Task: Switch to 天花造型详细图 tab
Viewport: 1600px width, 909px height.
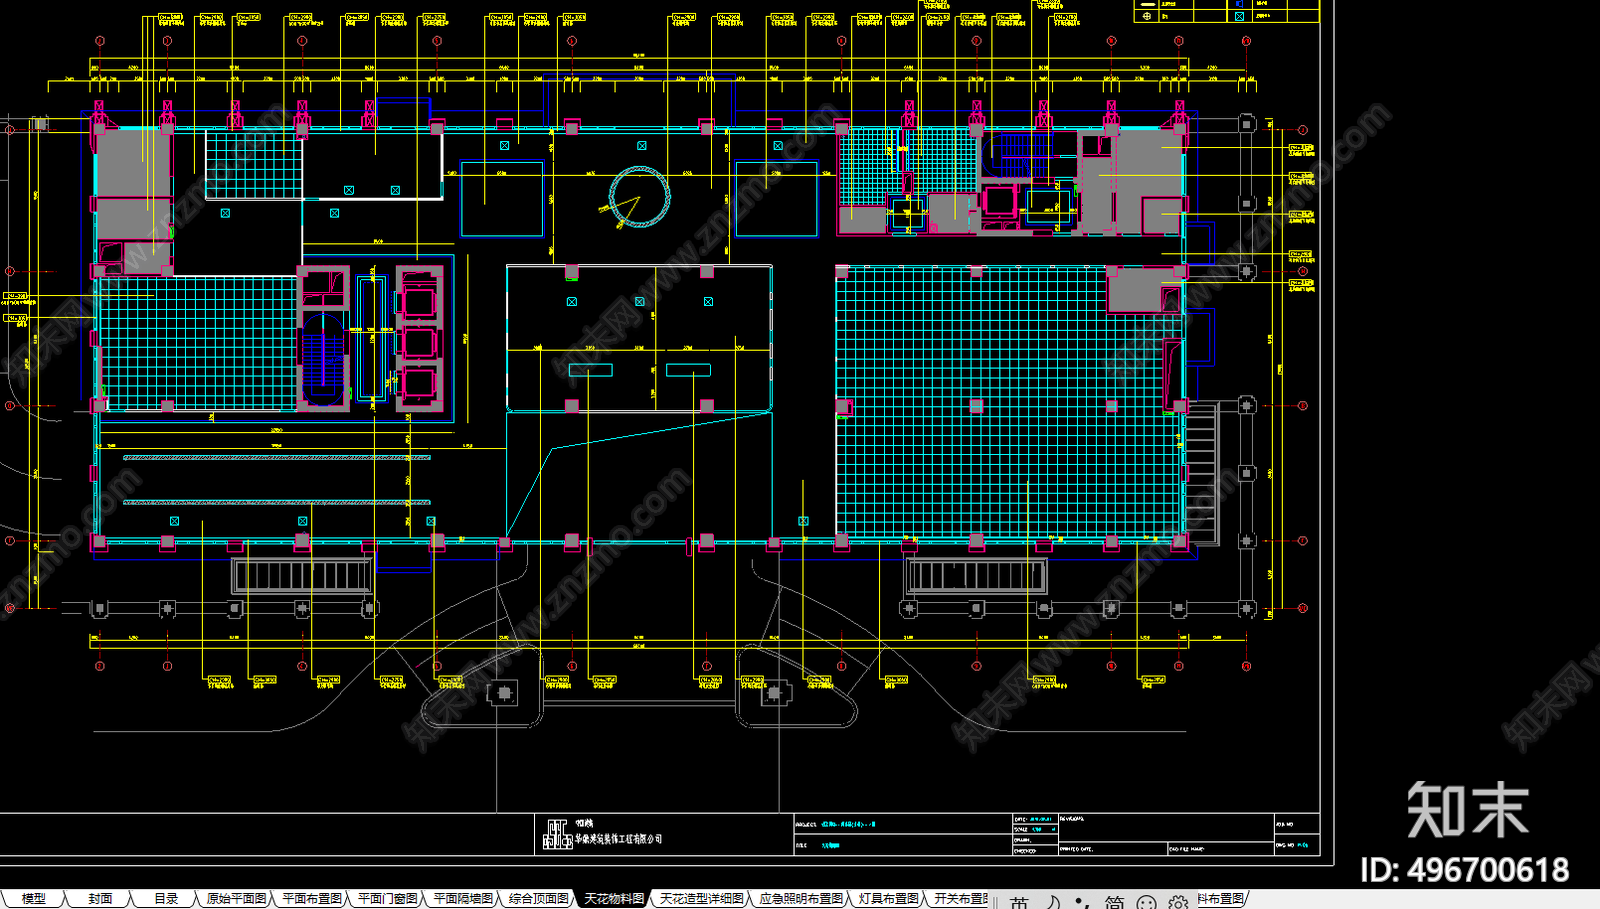Action: click(701, 899)
